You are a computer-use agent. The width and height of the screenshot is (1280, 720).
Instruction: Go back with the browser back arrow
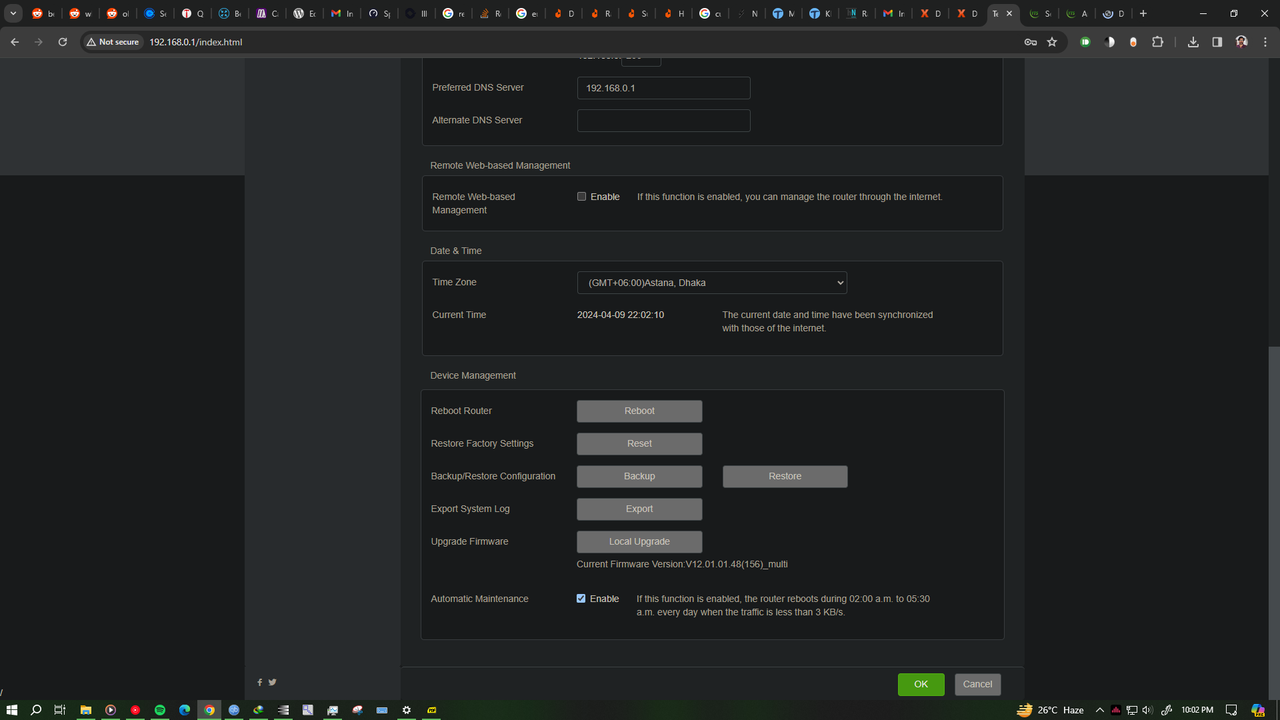tap(14, 42)
